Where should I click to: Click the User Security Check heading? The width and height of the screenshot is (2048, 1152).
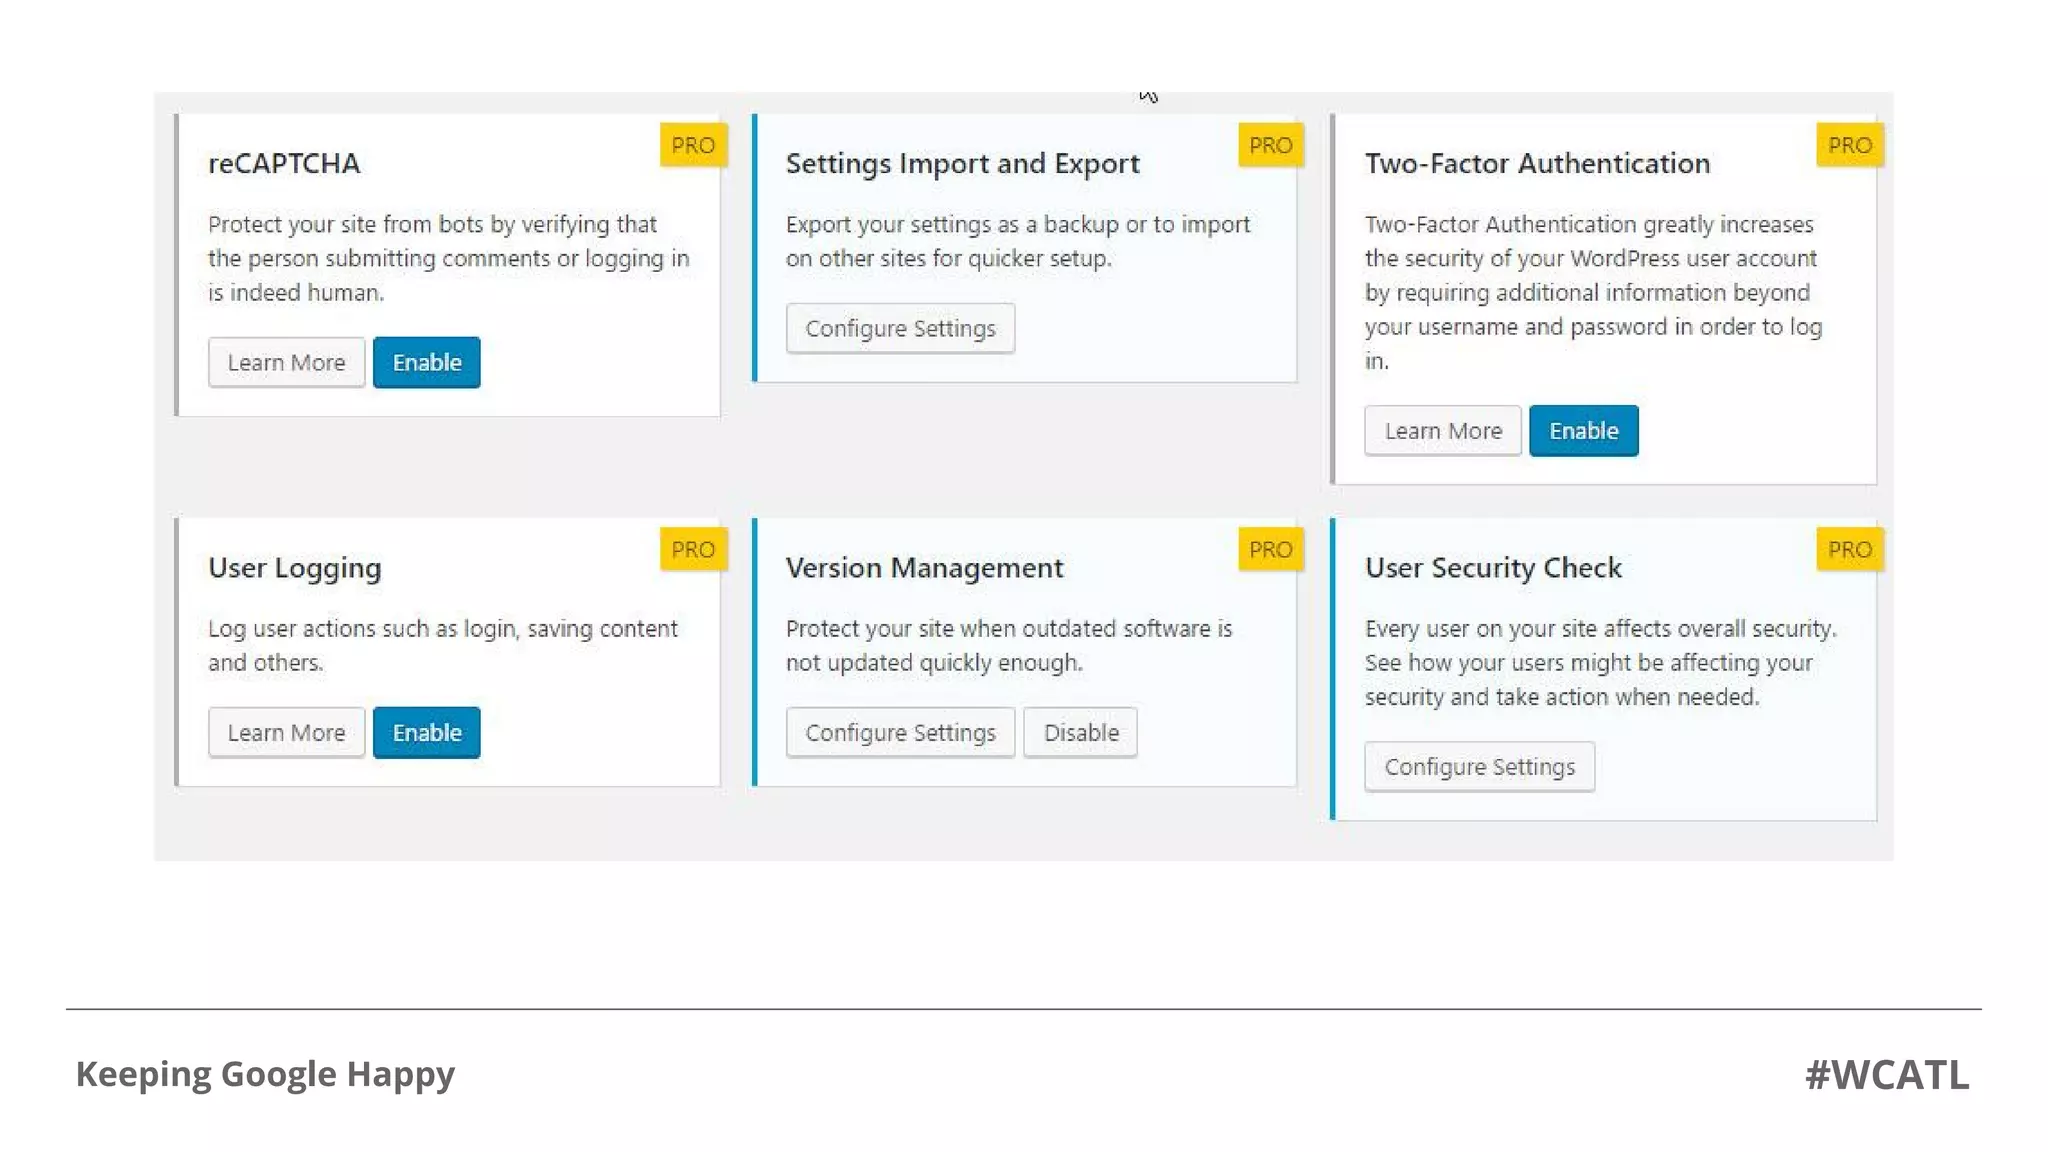click(x=1492, y=567)
